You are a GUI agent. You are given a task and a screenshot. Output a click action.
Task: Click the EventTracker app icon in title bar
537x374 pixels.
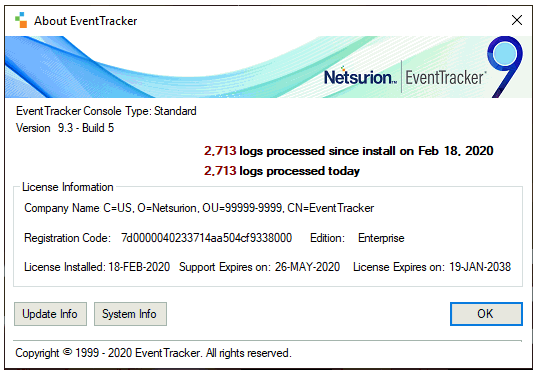click(x=21, y=20)
